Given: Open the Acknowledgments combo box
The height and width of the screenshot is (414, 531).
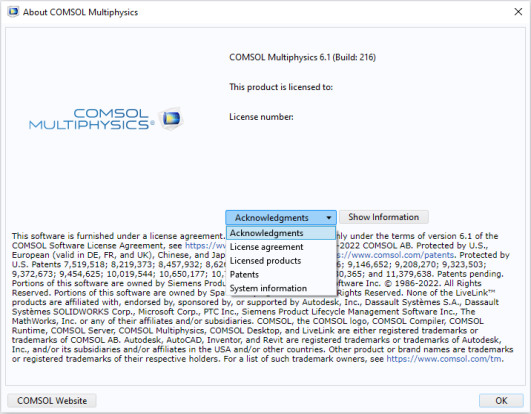Looking at the screenshot, I should tap(281, 217).
